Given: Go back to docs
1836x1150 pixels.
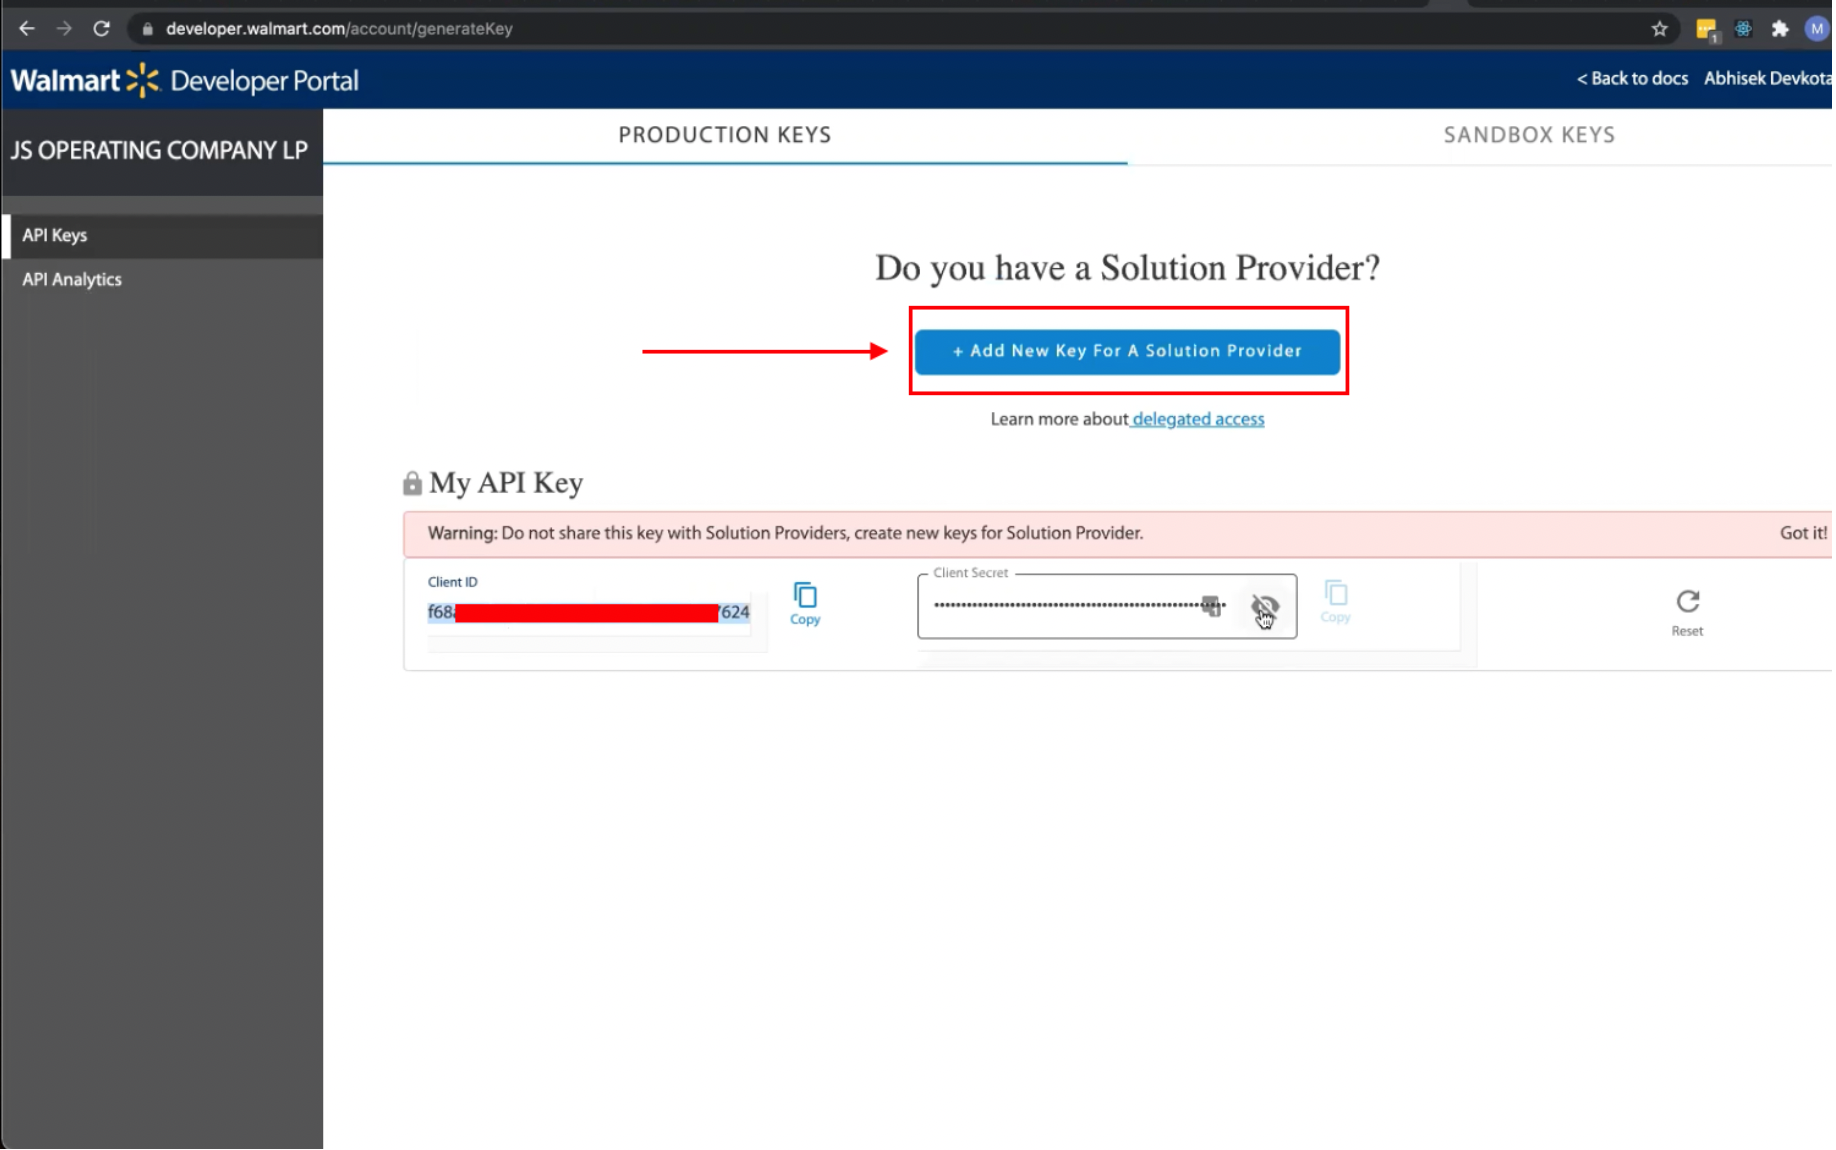Looking at the screenshot, I should click(1632, 79).
